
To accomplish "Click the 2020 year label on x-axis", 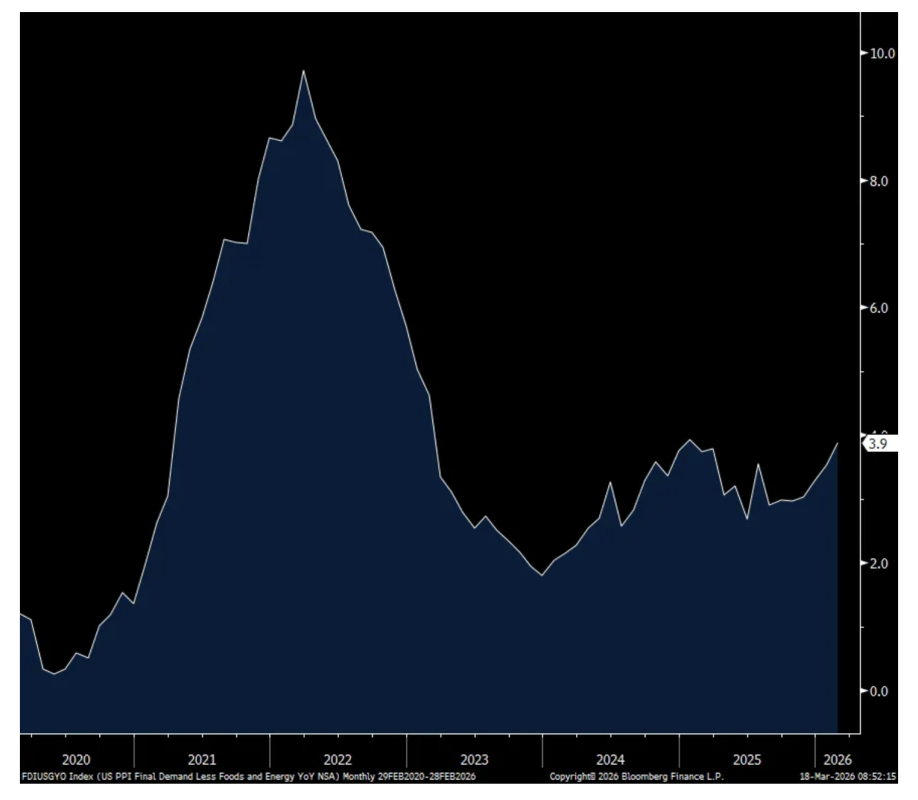I will [x=76, y=759].
